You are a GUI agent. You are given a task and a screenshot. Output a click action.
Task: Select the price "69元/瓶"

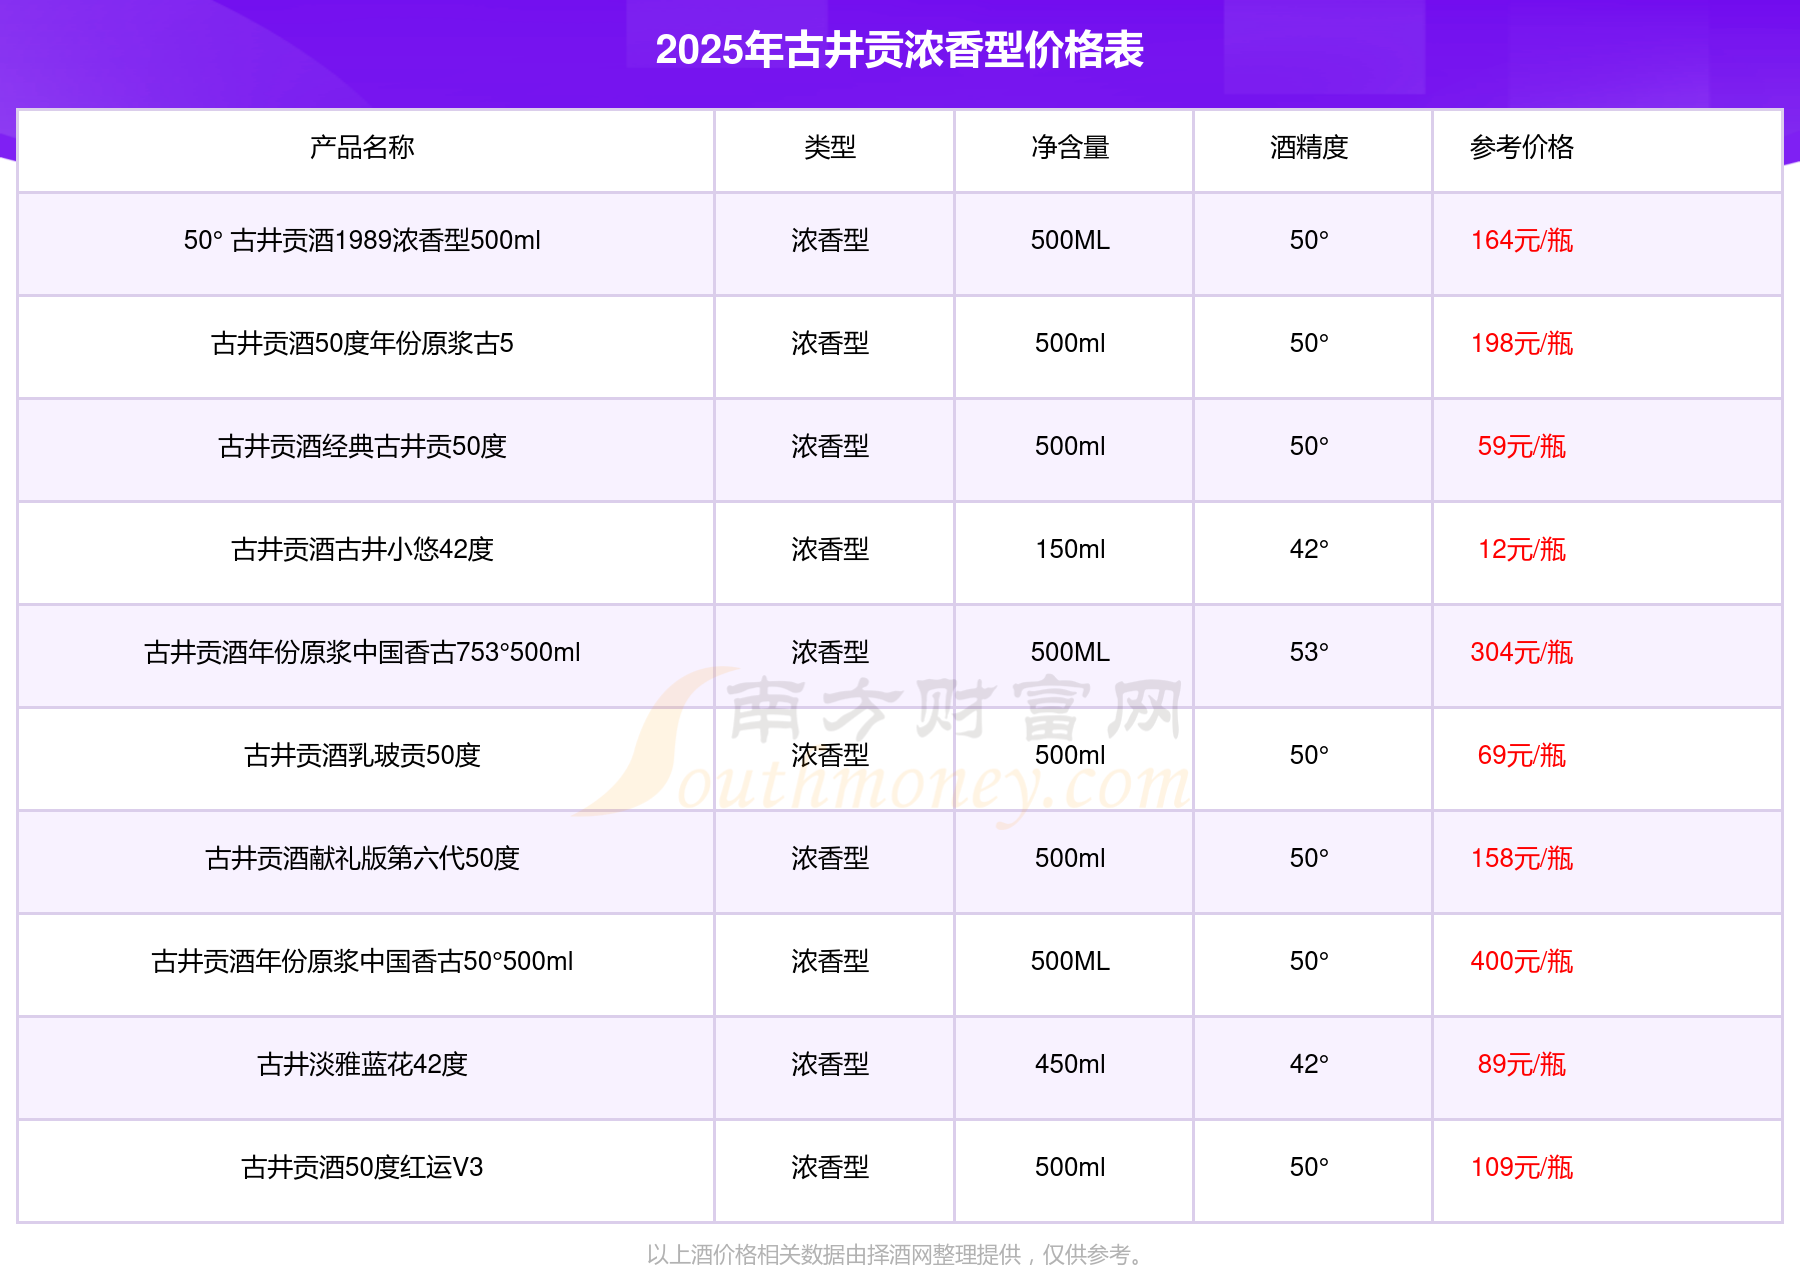point(1521,756)
